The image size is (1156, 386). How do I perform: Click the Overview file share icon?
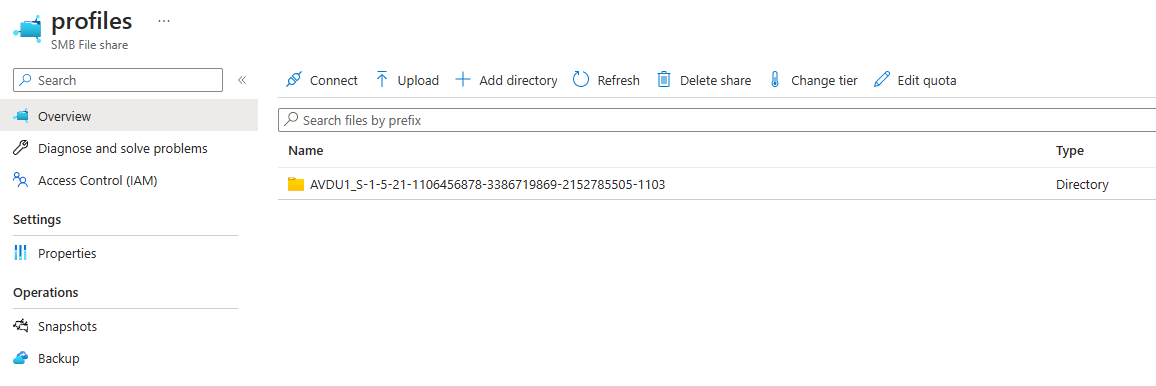click(21, 116)
